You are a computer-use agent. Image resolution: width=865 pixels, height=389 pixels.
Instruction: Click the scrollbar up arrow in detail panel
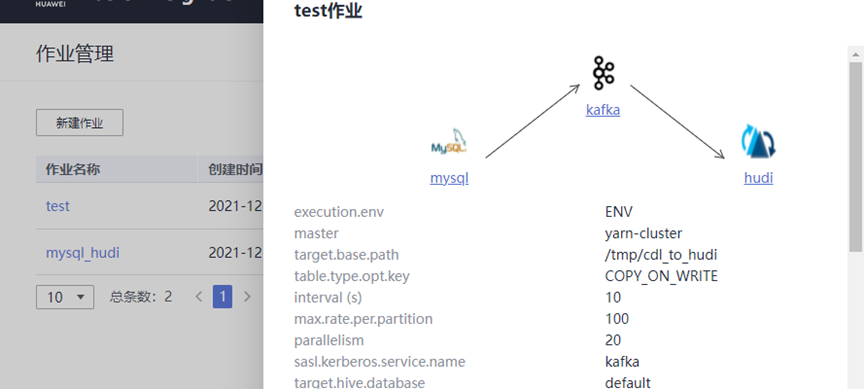pos(856,54)
